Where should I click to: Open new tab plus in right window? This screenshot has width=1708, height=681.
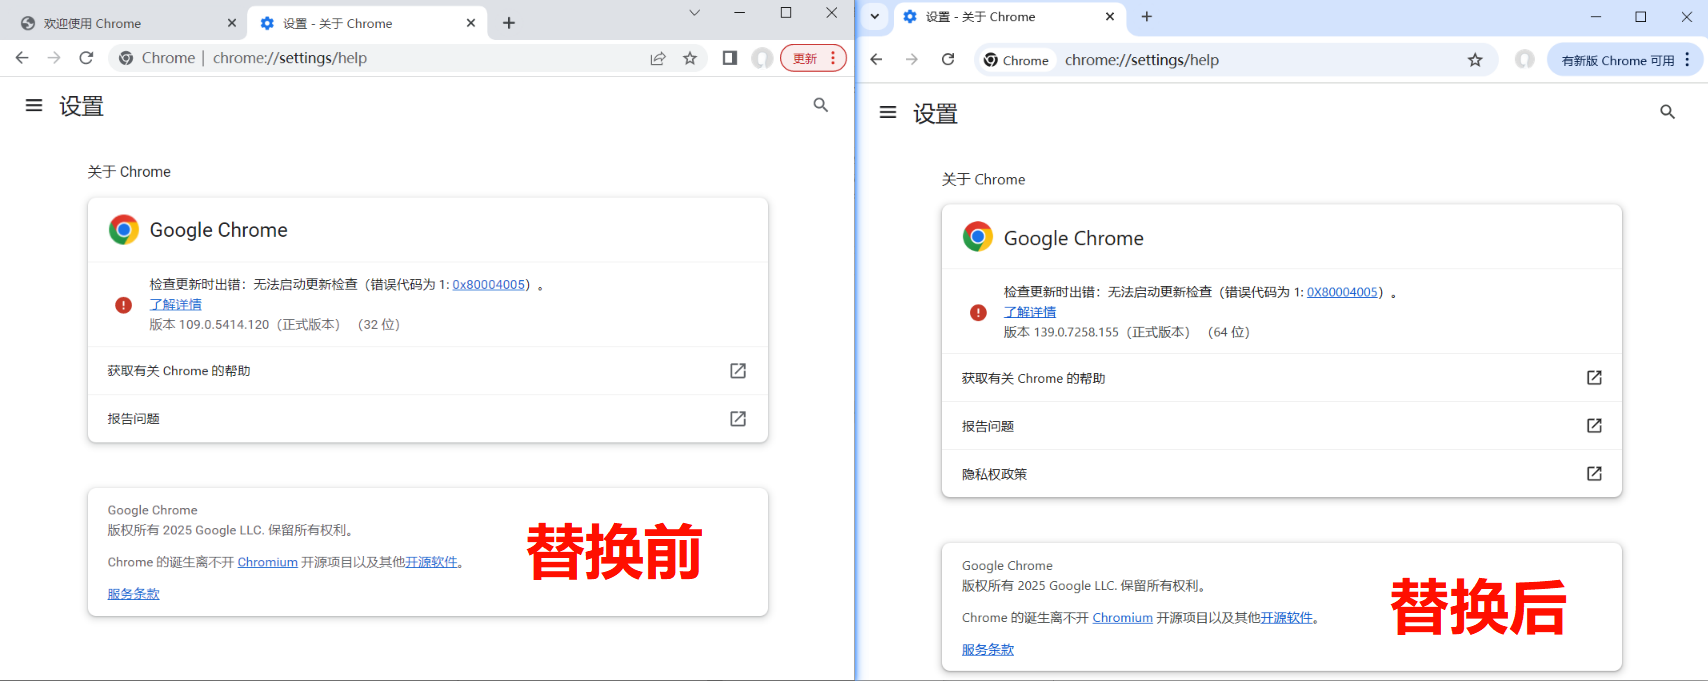1147,17
